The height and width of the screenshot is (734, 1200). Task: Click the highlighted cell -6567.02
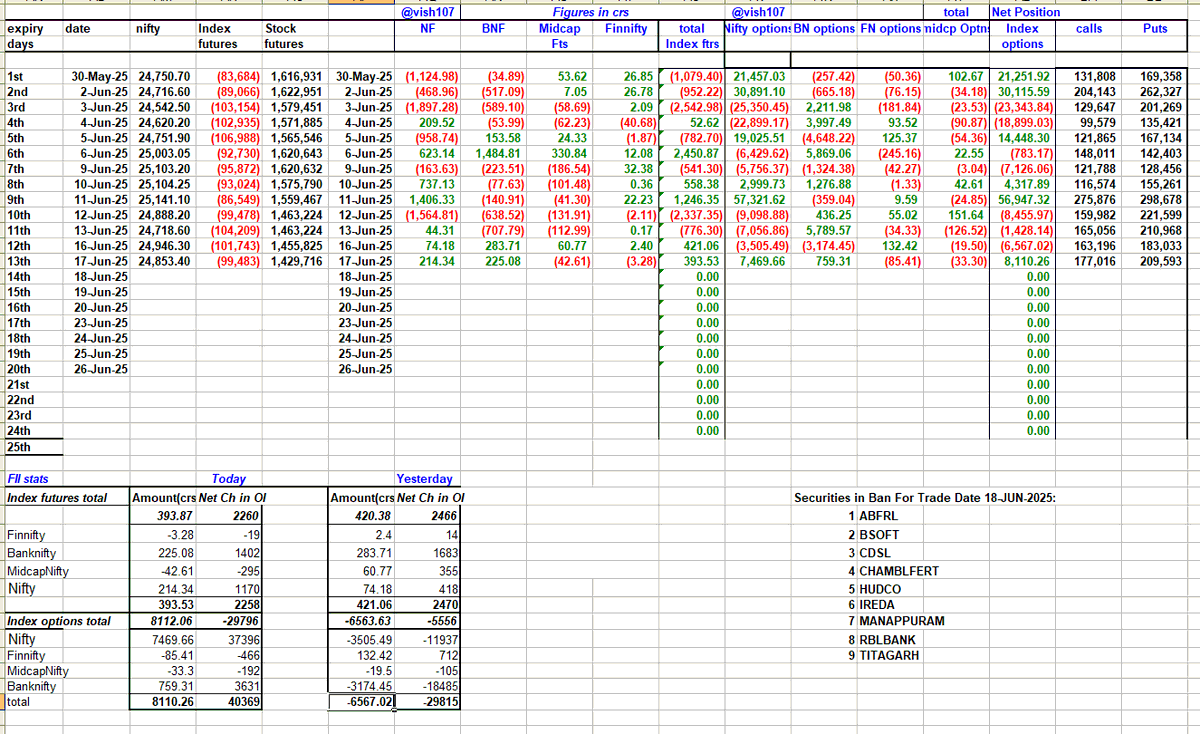point(362,703)
